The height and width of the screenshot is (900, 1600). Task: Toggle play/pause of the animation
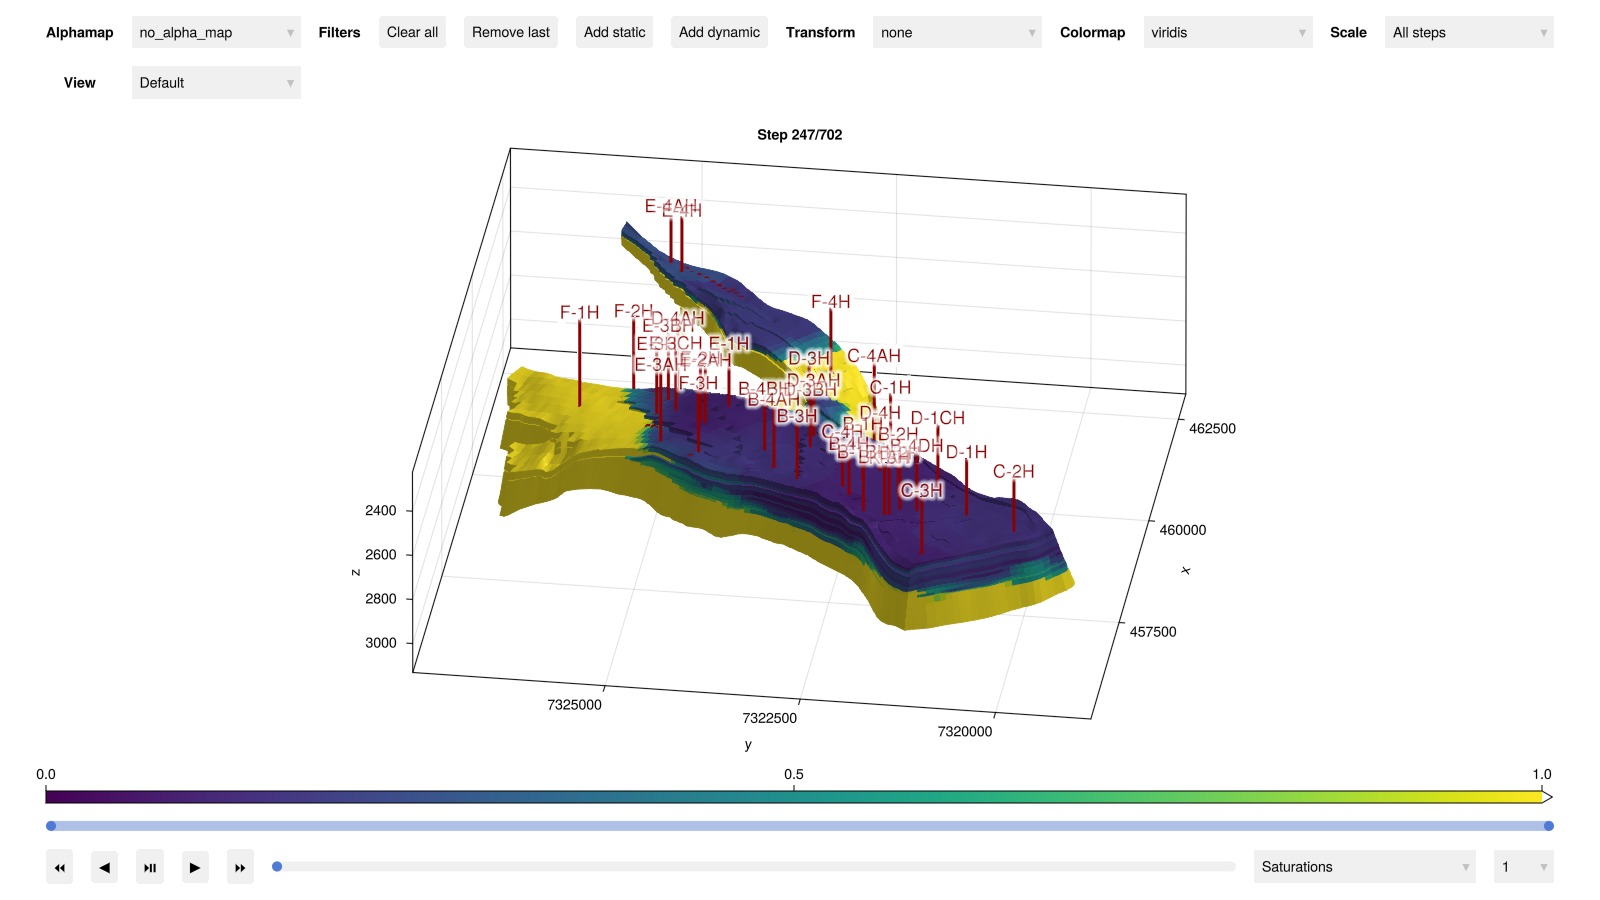point(149,867)
